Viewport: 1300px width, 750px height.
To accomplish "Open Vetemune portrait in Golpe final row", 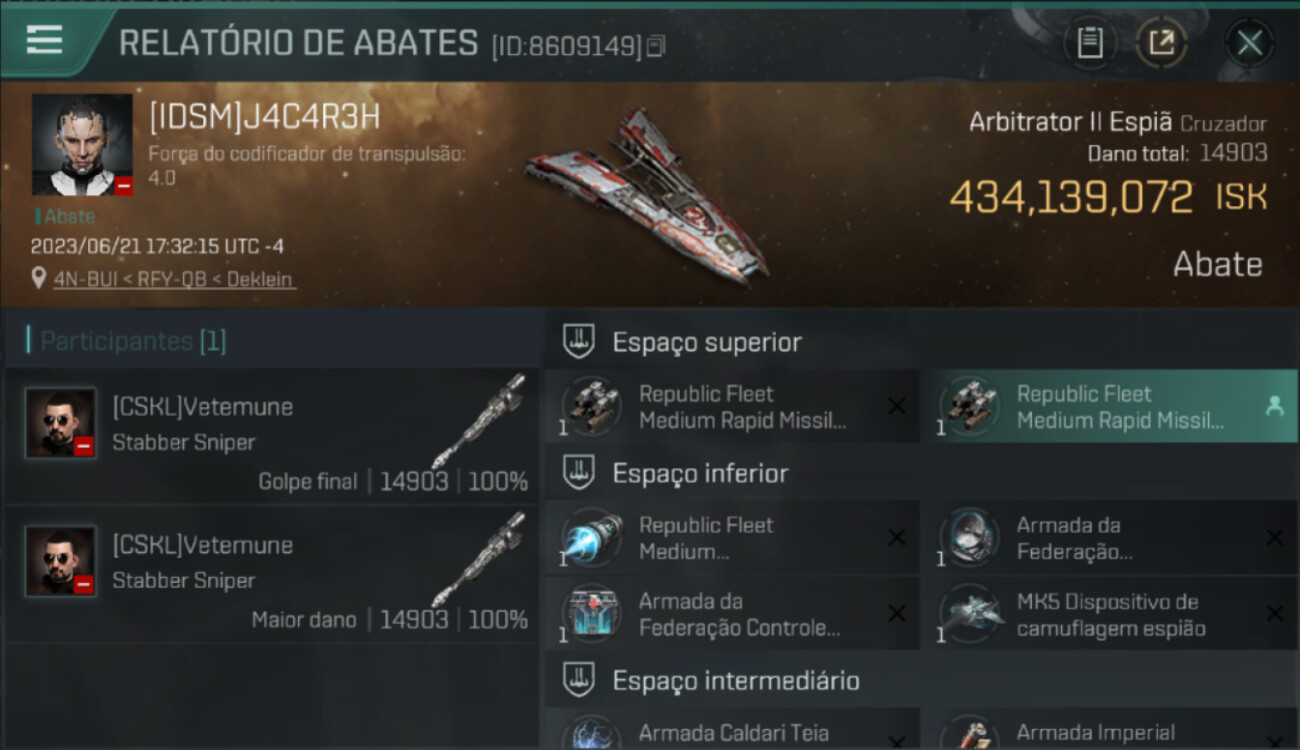I will (61, 423).
